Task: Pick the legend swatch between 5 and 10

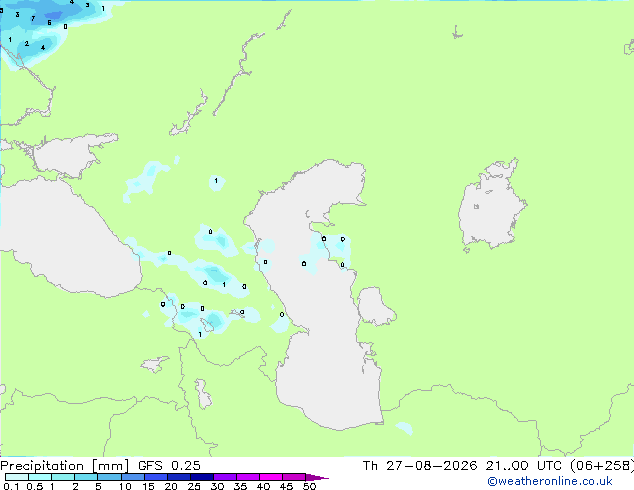Action: 109,477
